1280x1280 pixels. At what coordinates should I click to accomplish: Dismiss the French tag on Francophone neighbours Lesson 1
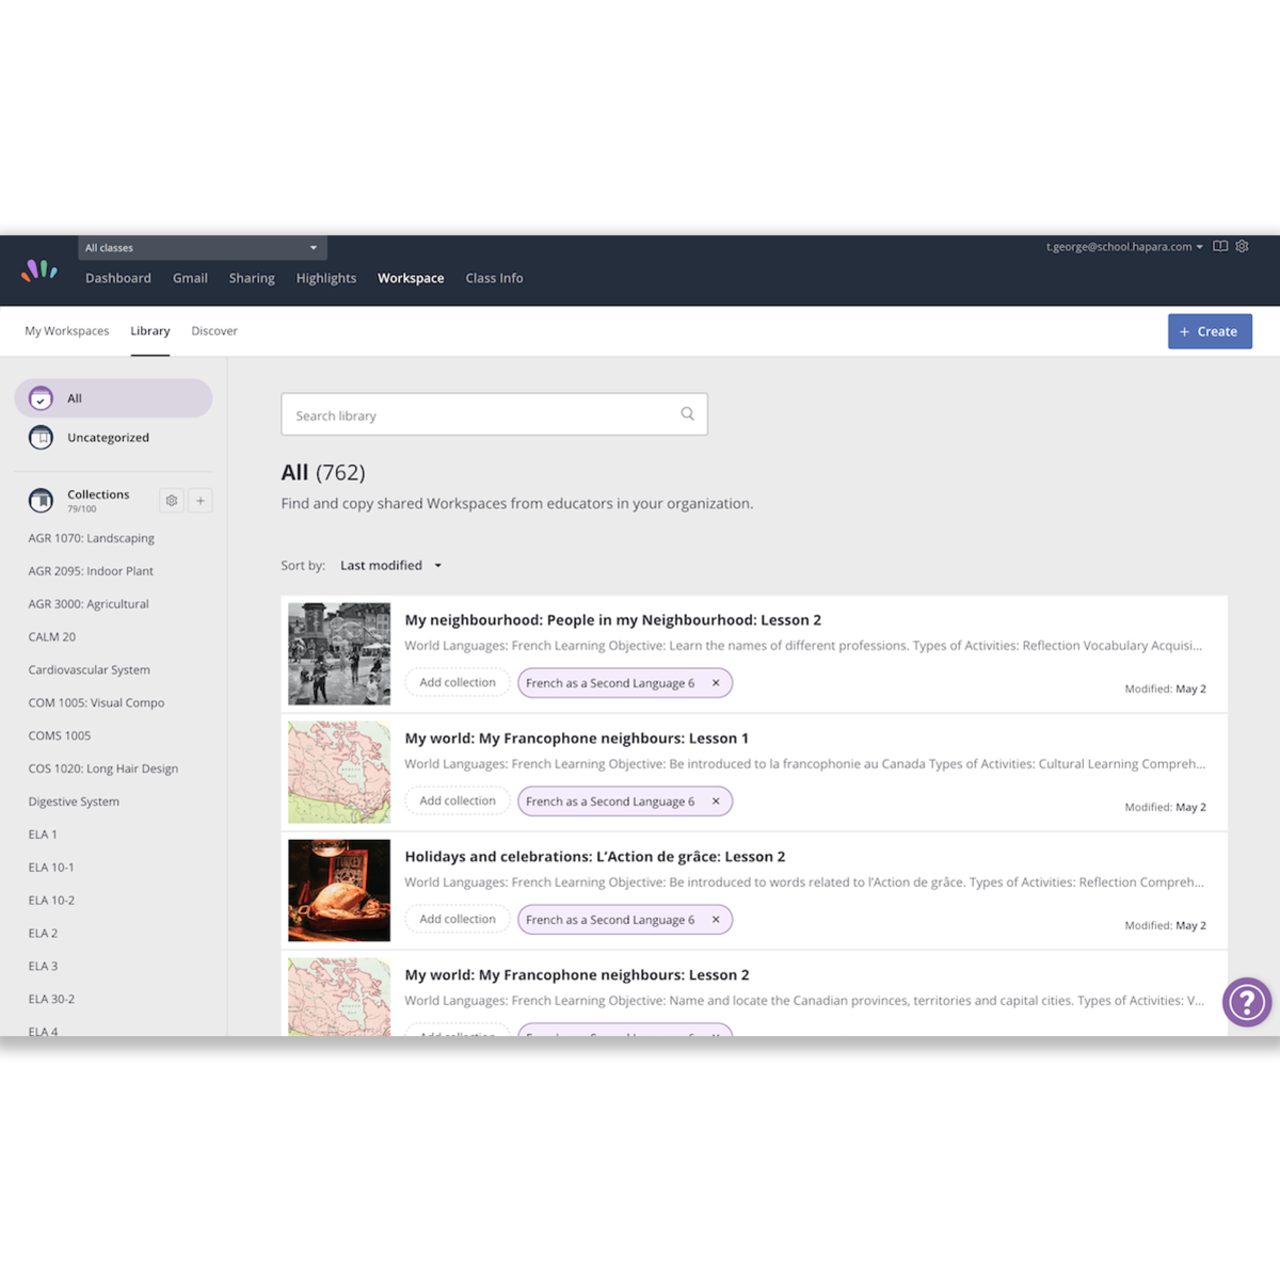pos(716,801)
